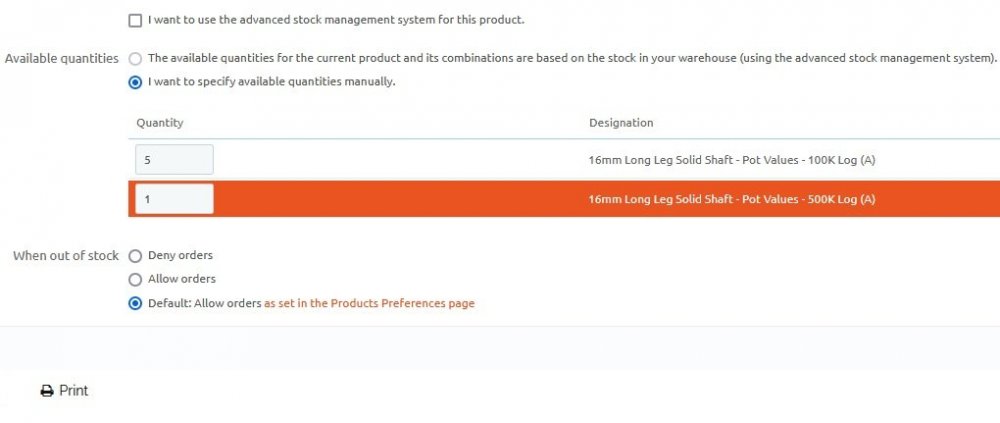Click the advanced stock management system label text

336,20
